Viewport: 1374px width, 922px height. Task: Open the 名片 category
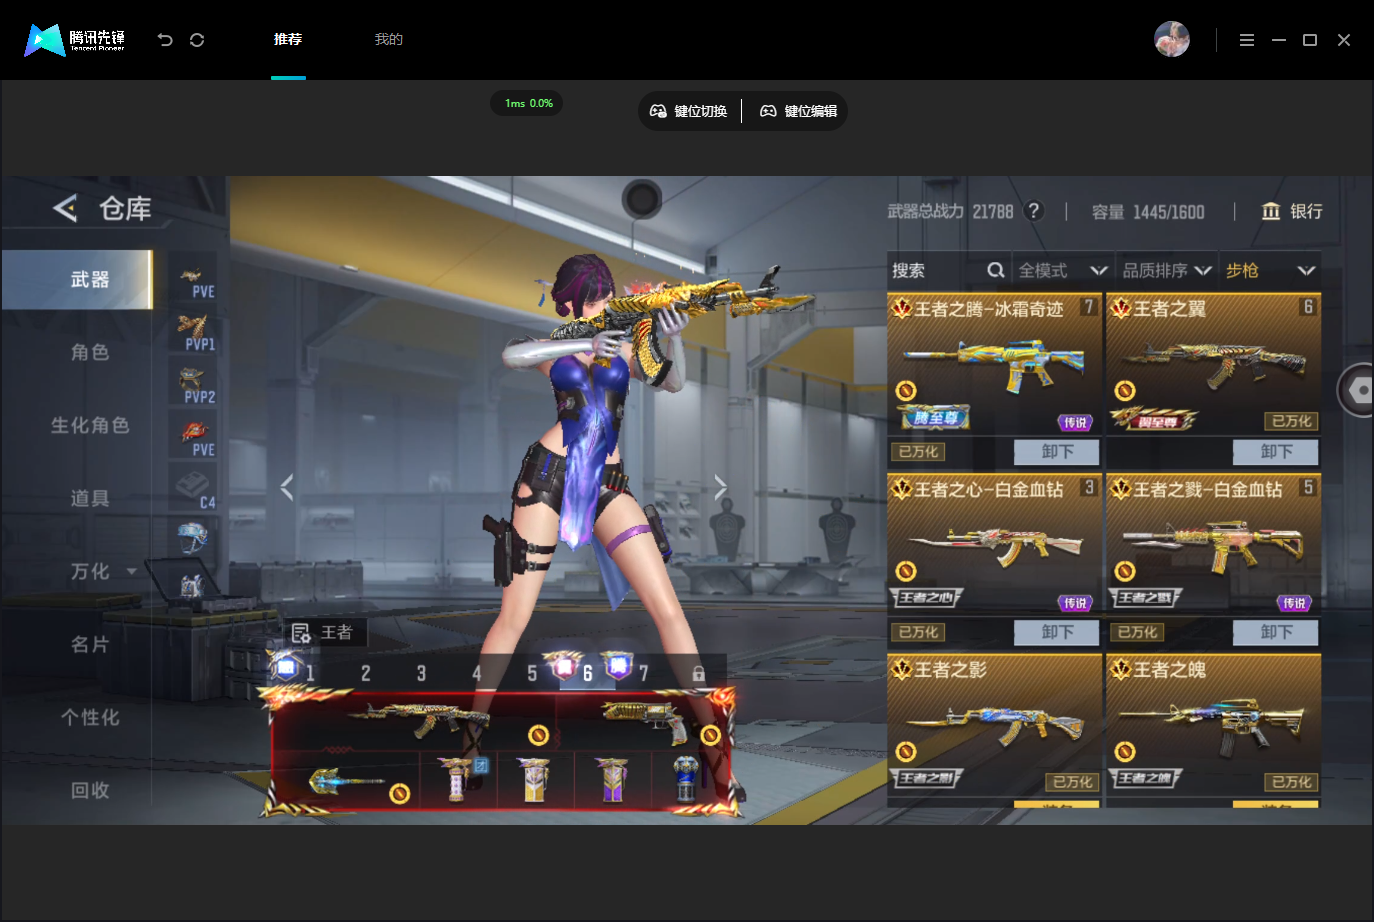pyautogui.click(x=90, y=644)
